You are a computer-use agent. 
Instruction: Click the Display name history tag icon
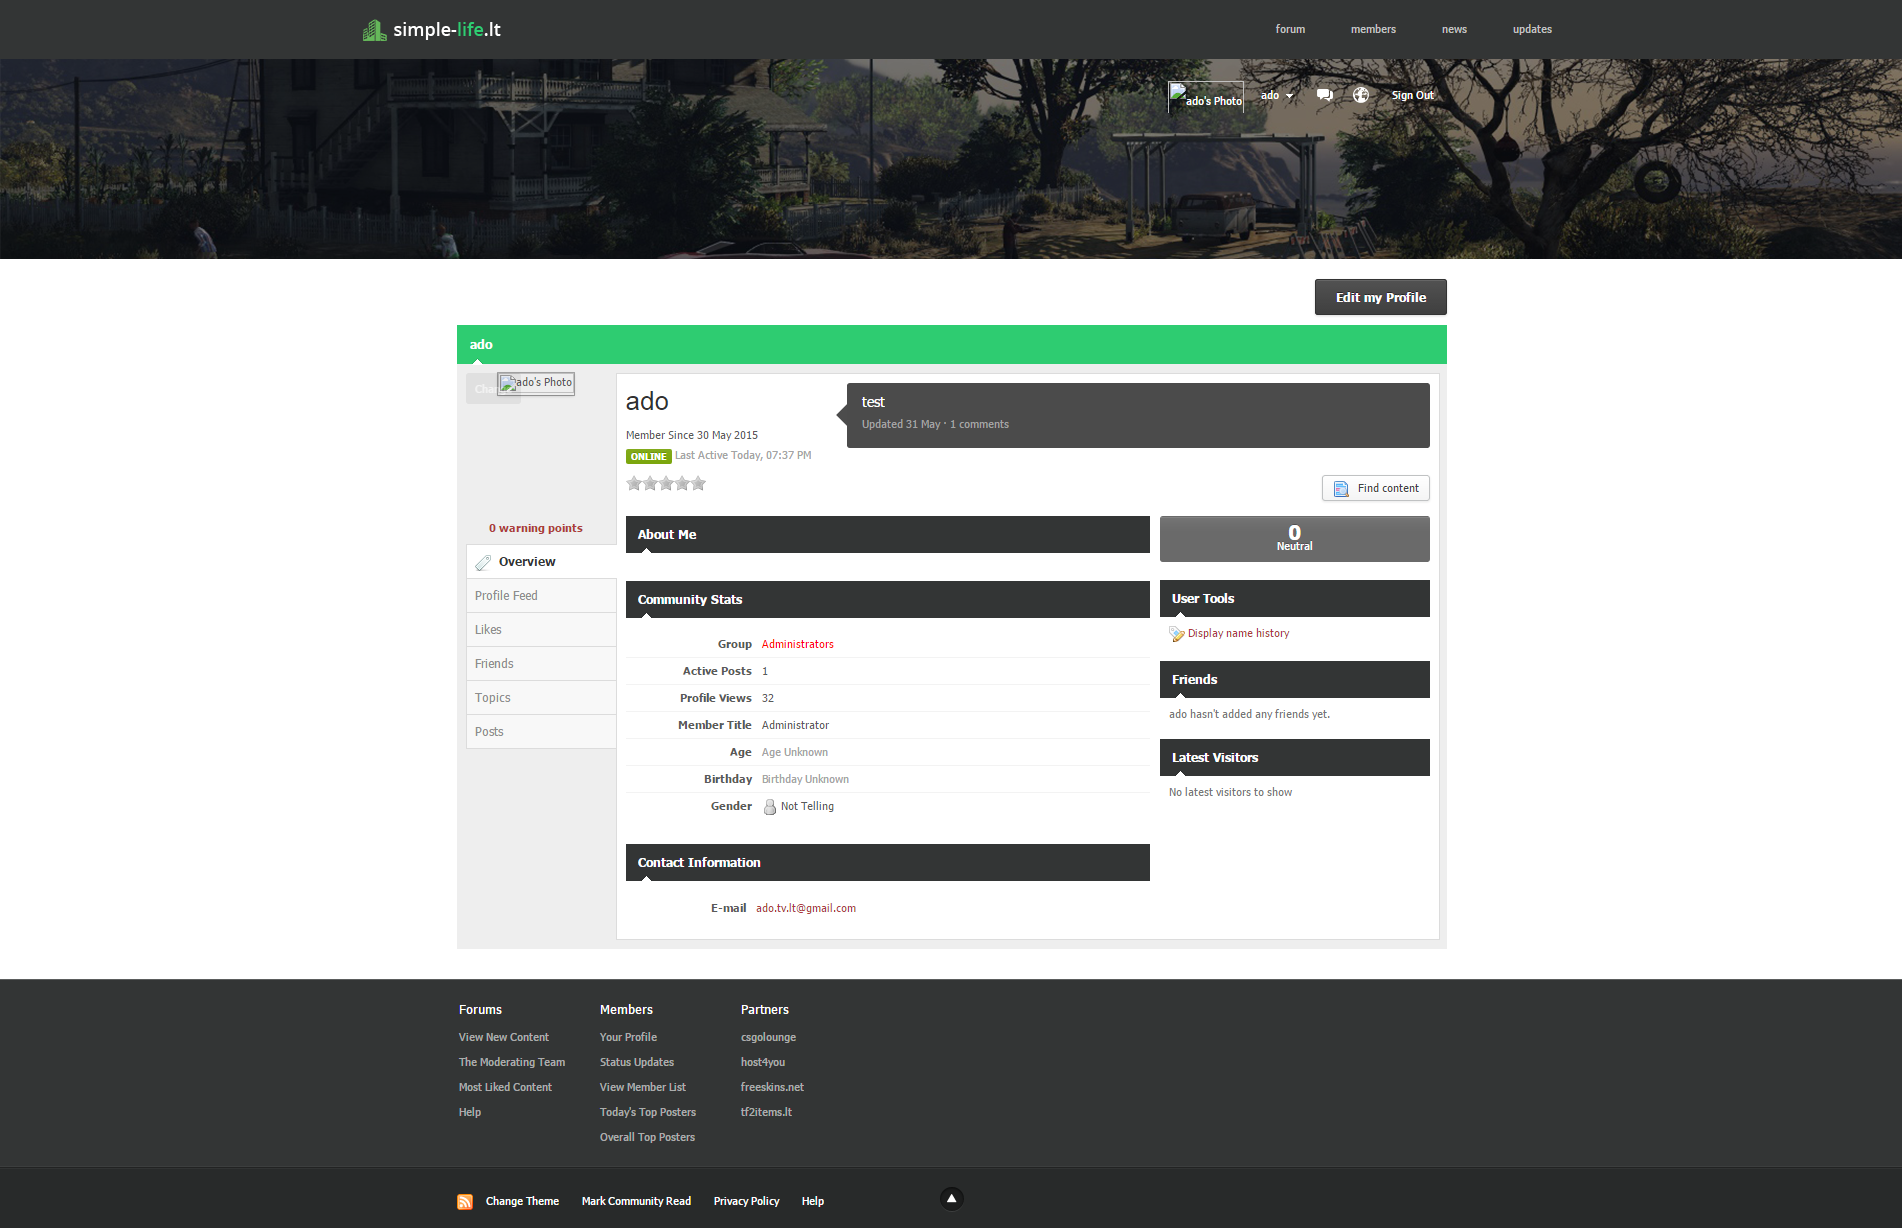1176,634
